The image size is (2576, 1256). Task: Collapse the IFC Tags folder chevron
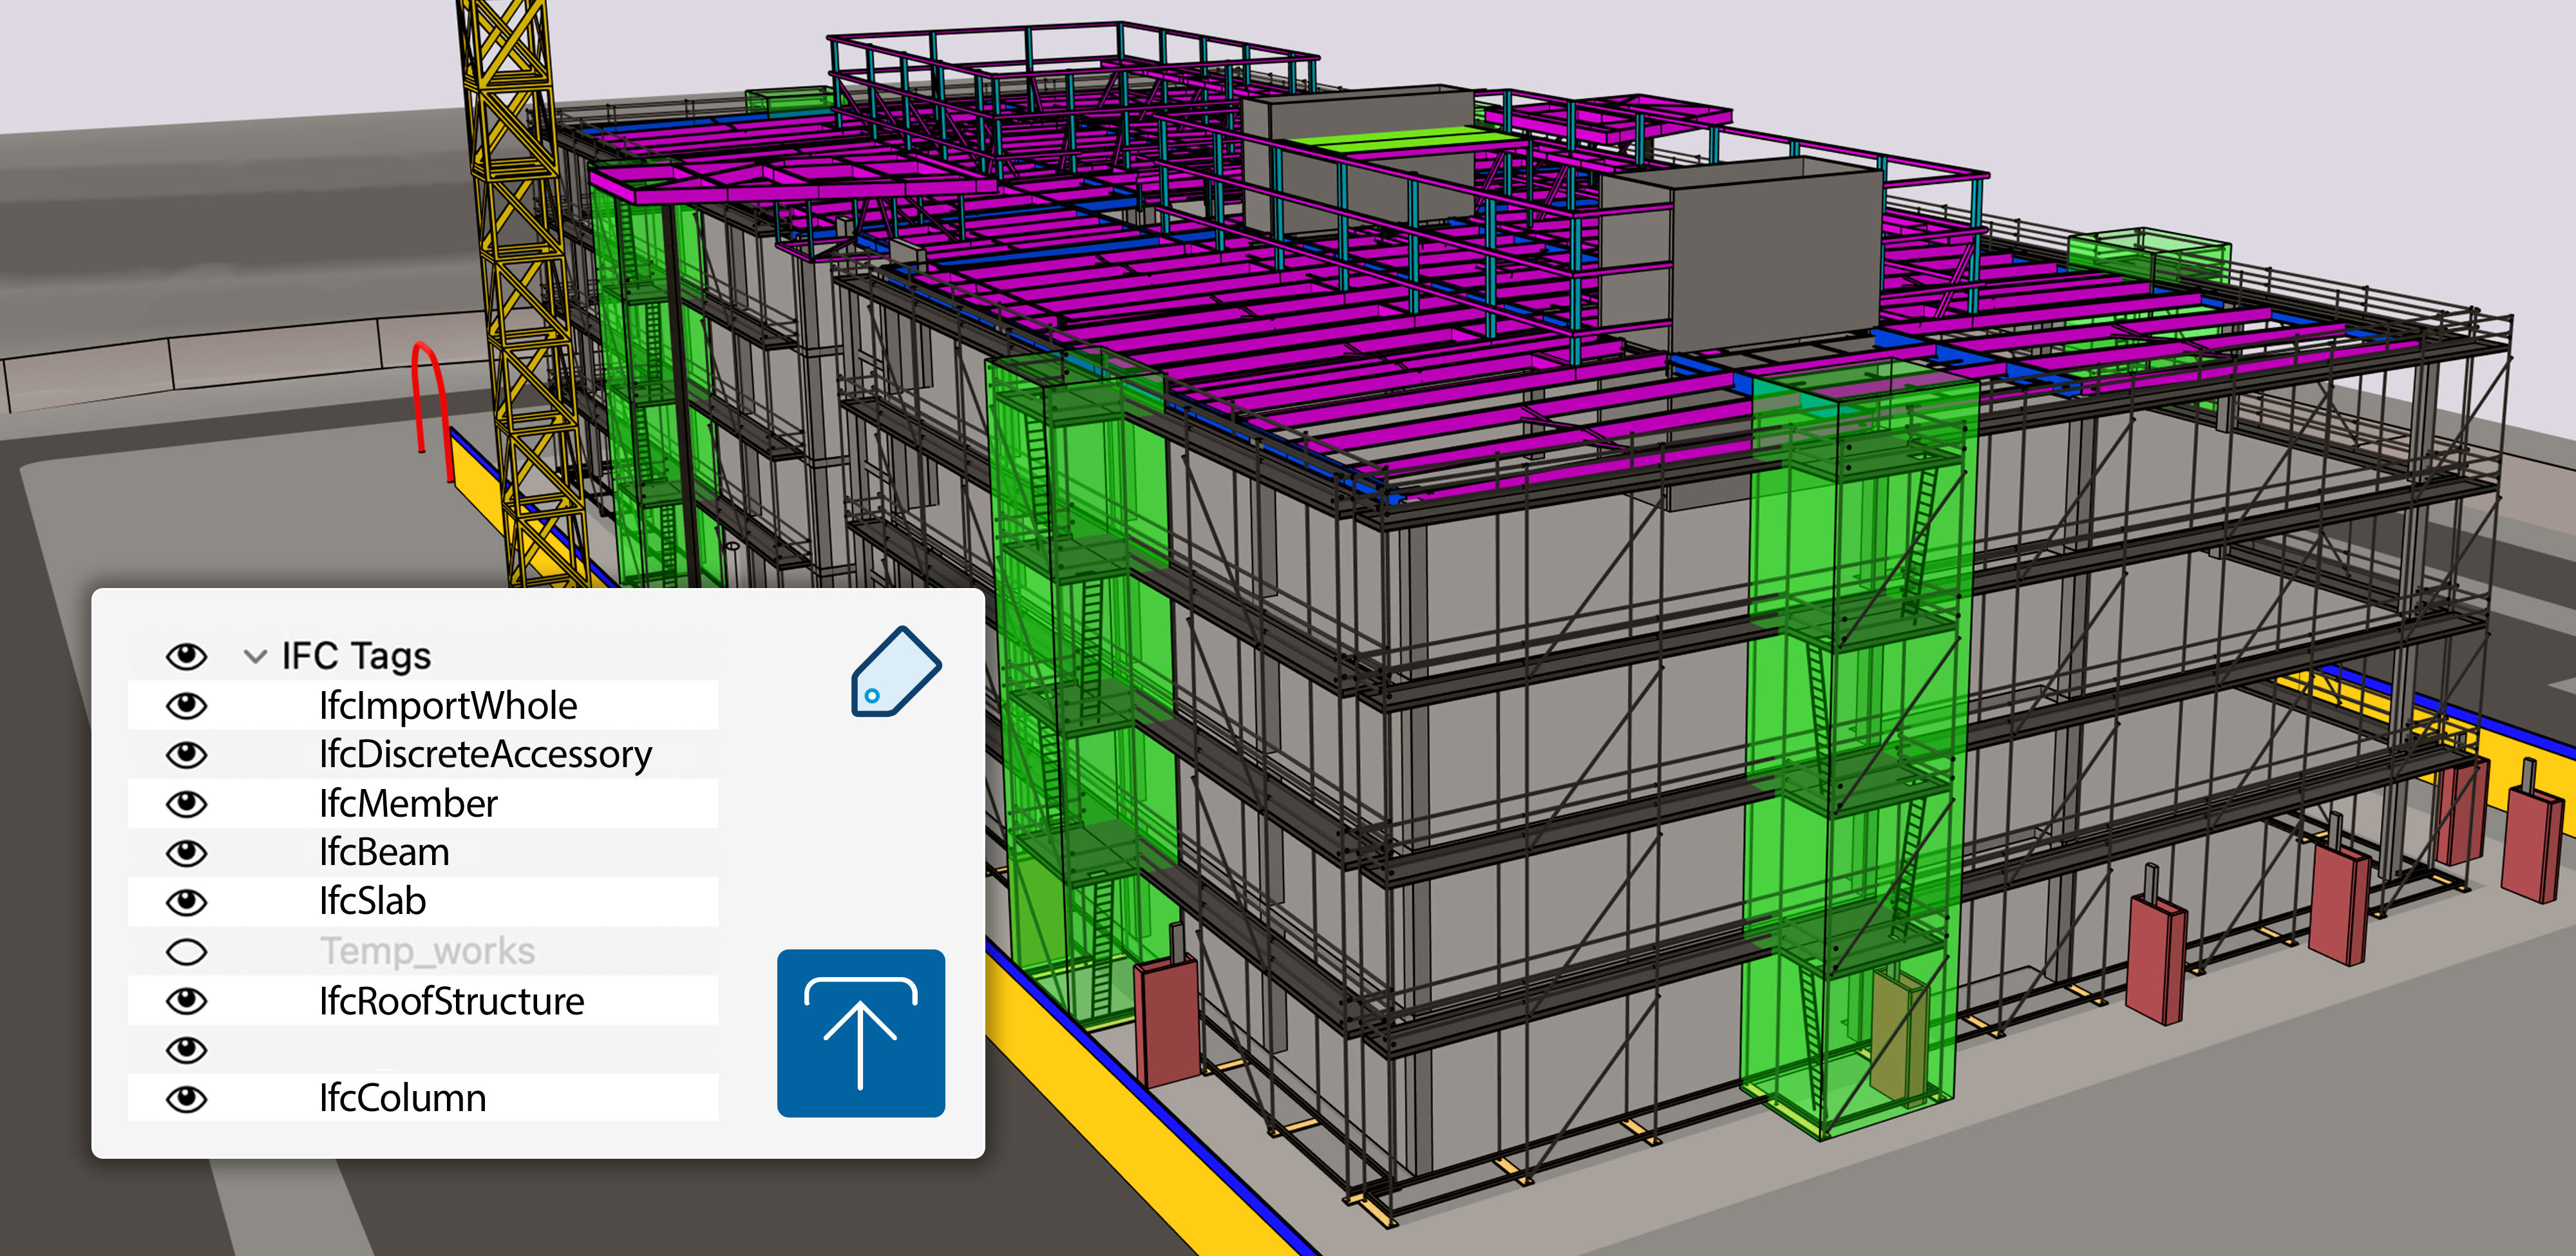tap(255, 657)
